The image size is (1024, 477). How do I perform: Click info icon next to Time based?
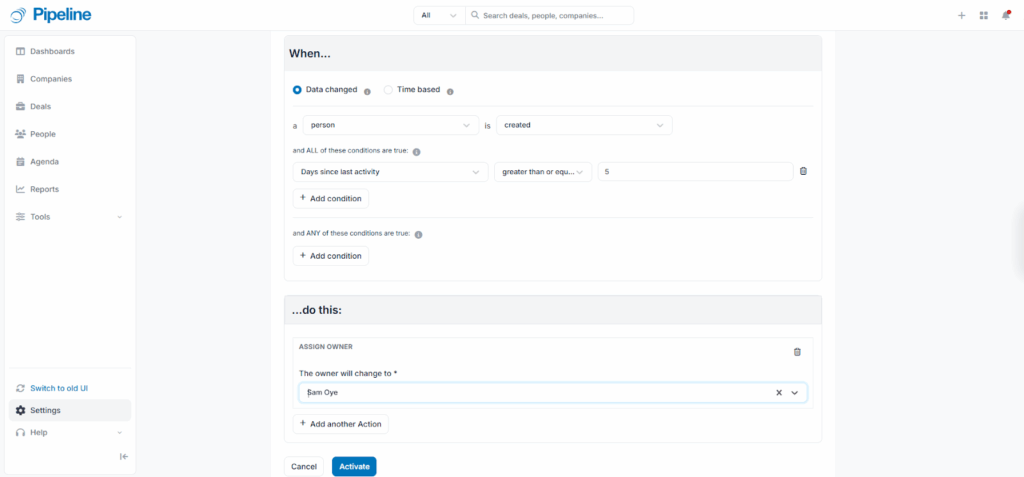(x=450, y=91)
